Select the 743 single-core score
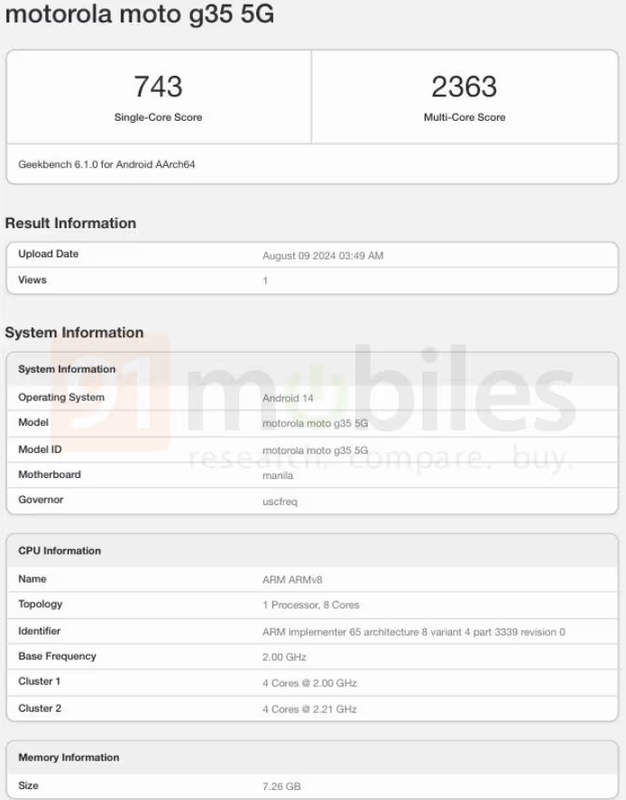Viewport: 626px width, 800px height. coord(158,87)
